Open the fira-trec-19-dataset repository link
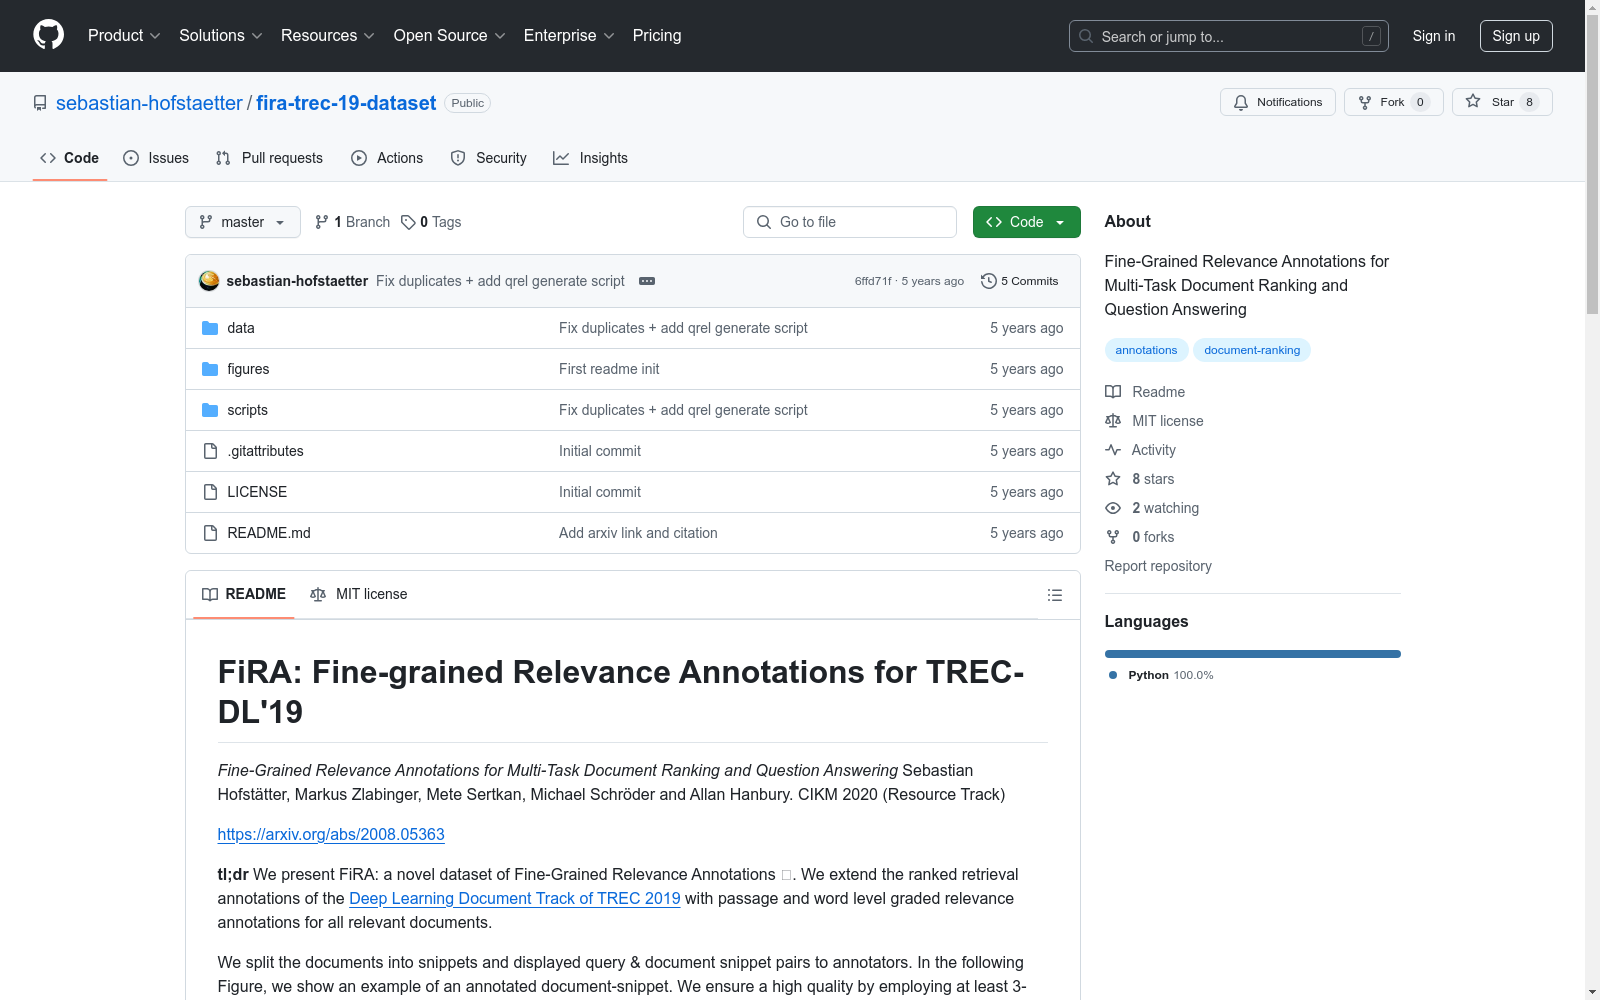Screen dimensions: 1600x1000 [x=346, y=103]
